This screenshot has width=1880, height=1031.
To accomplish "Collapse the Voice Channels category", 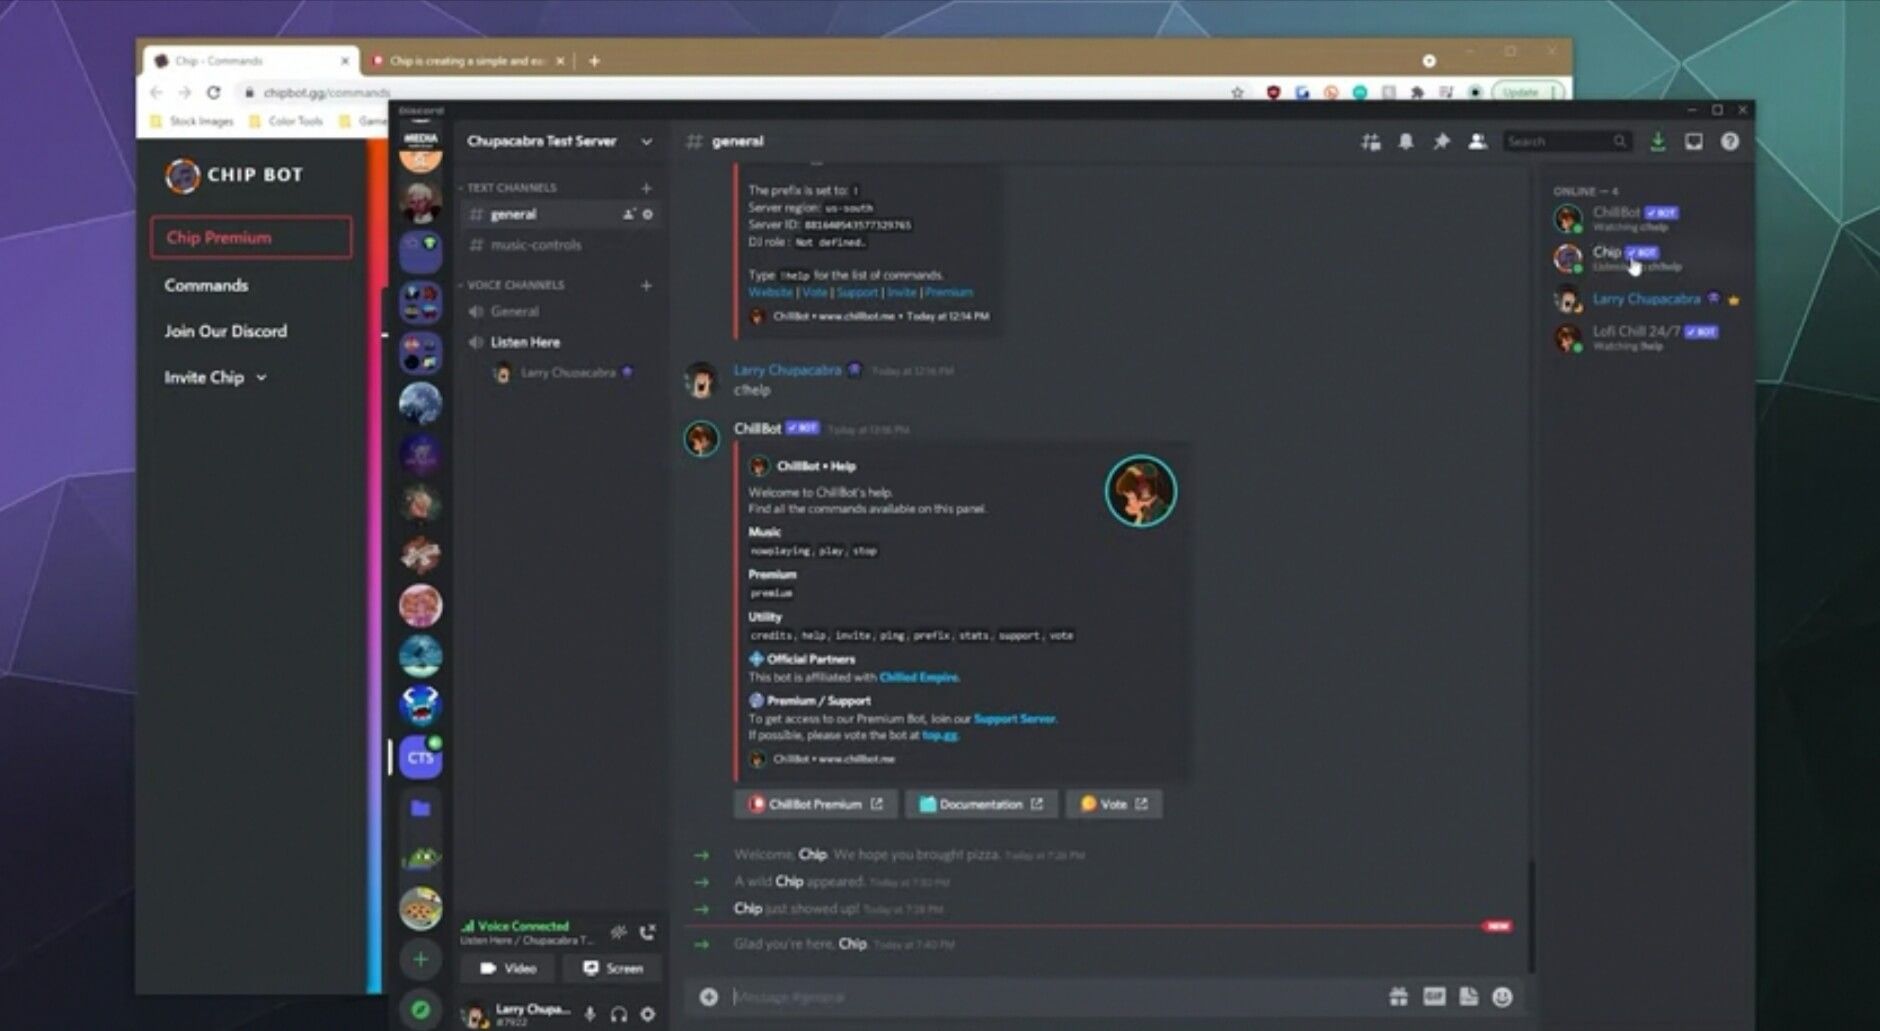I will 514,285.
